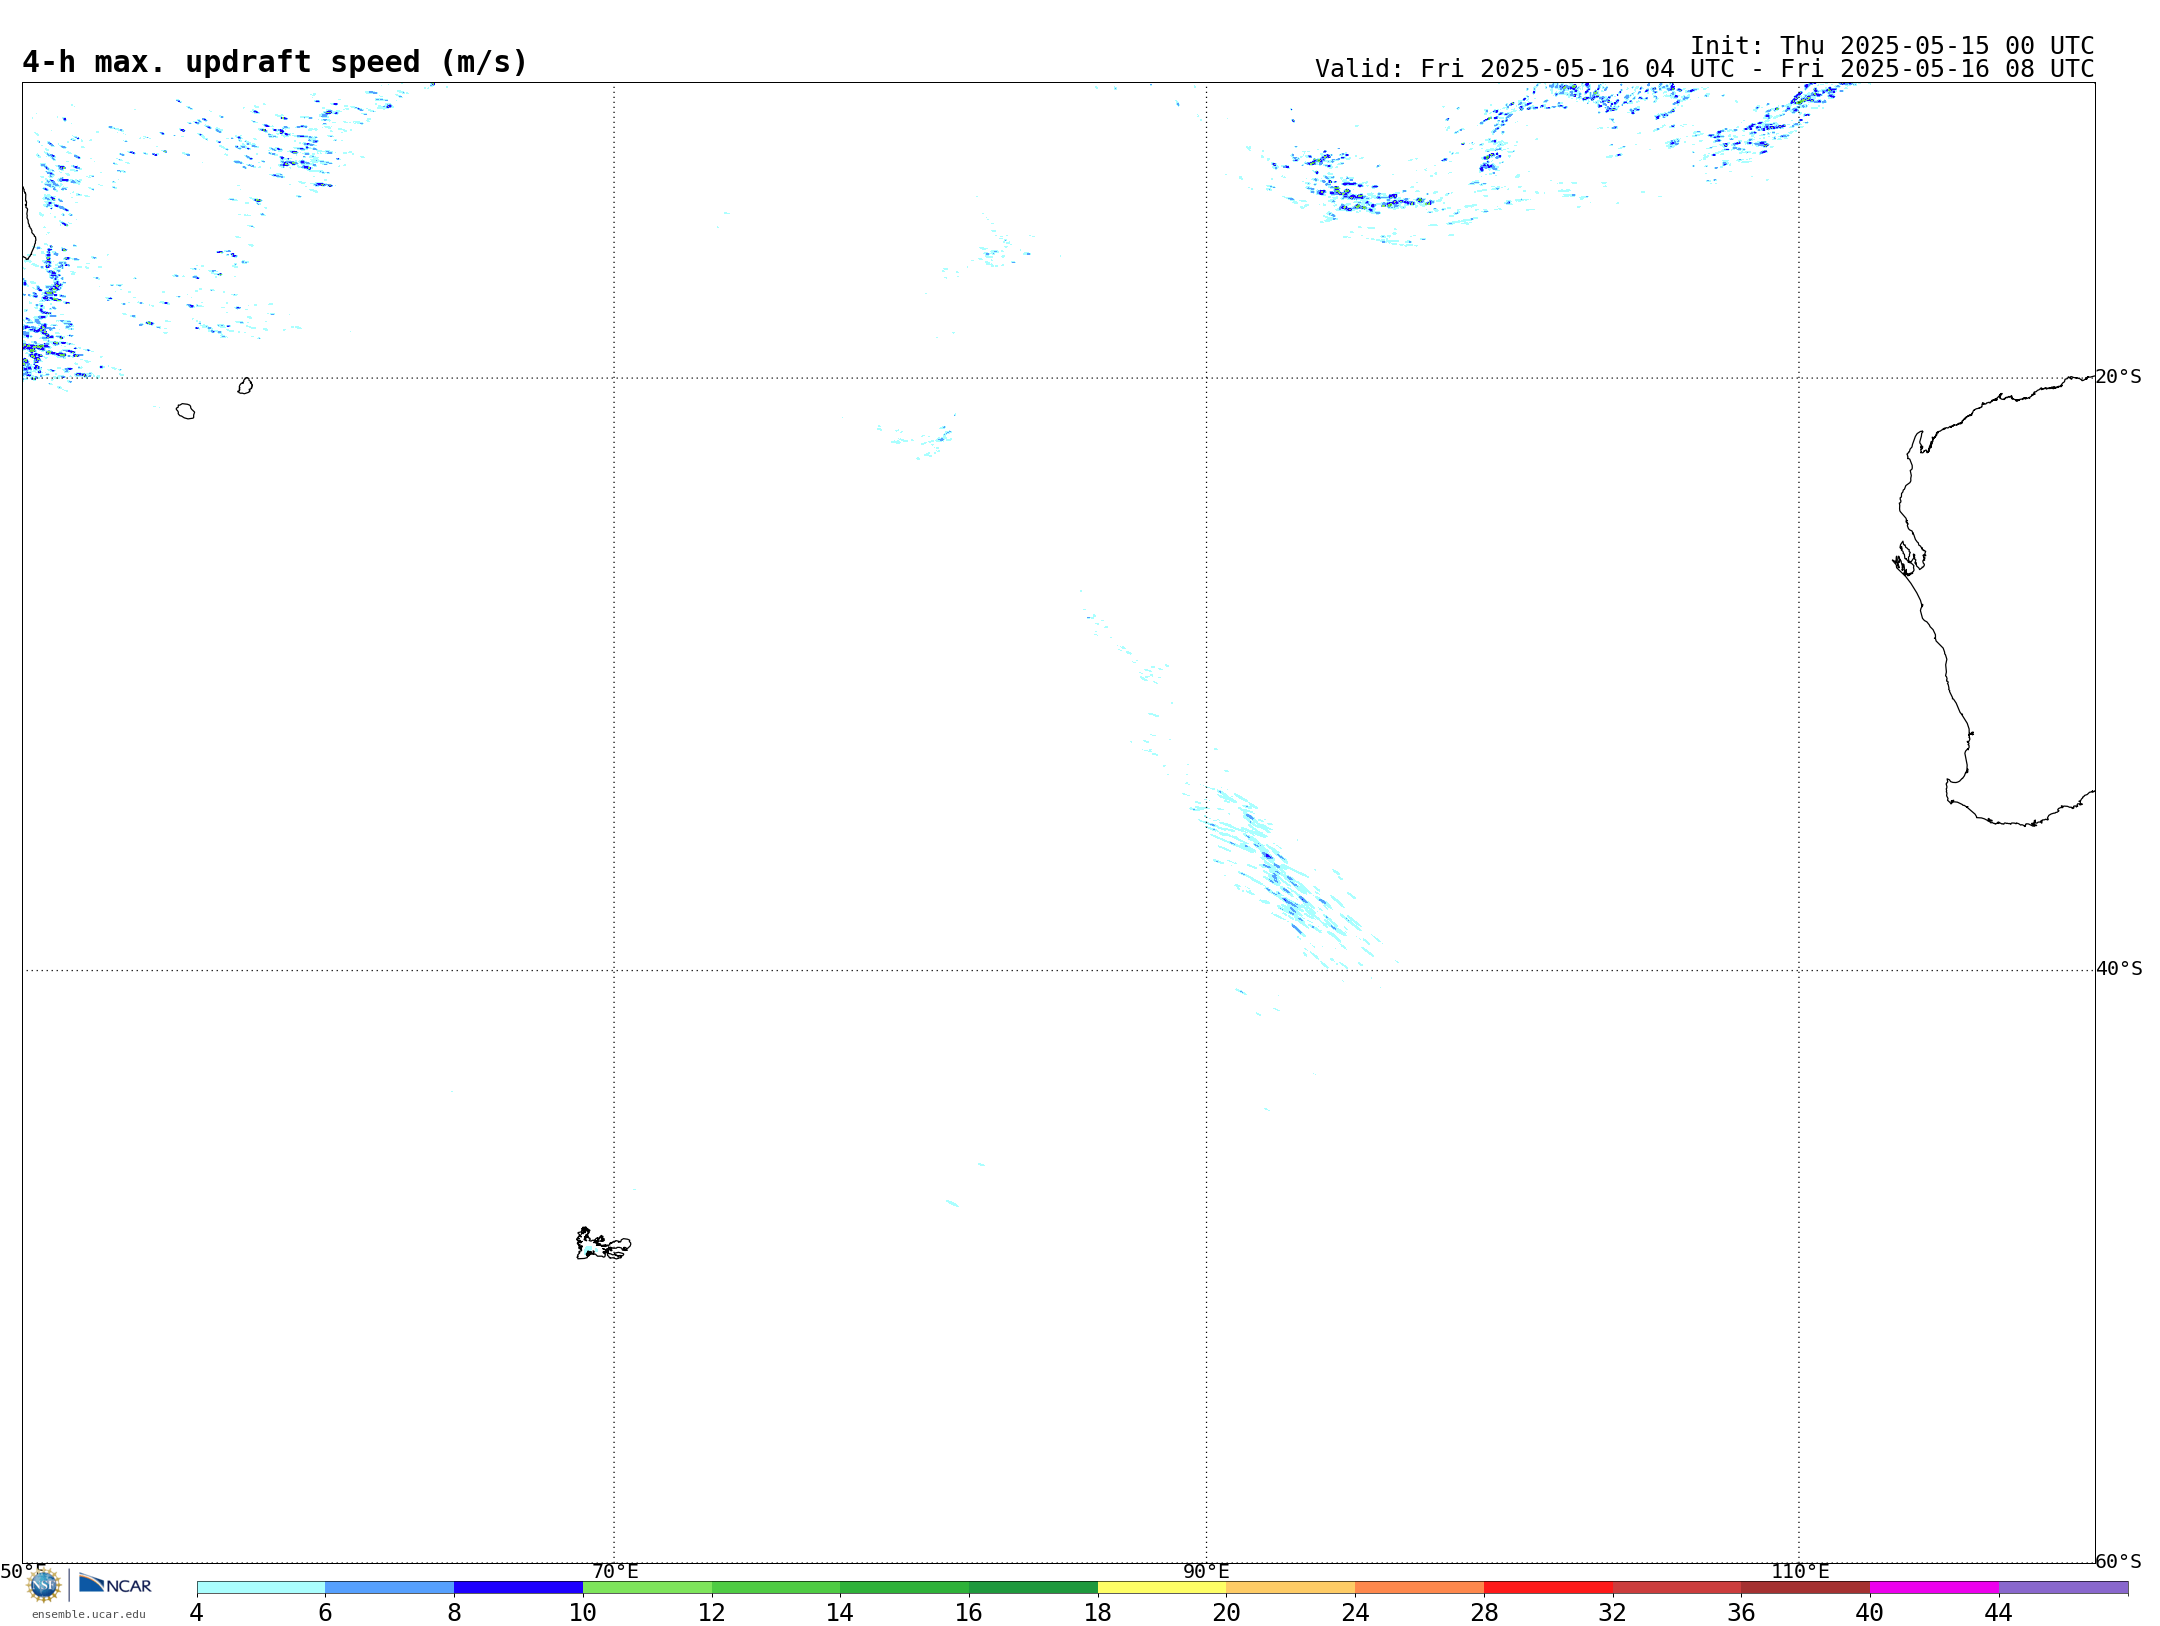Click the 50°E longitude label
This screenshot has height=1626, width=2160.
(x=23, y=1572)
